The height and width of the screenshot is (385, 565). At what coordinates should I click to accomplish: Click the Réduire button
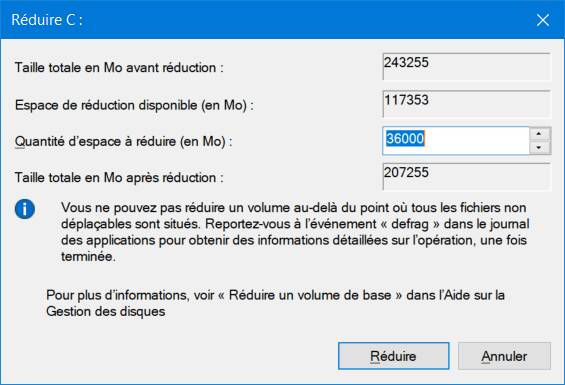tap(393, 356)
